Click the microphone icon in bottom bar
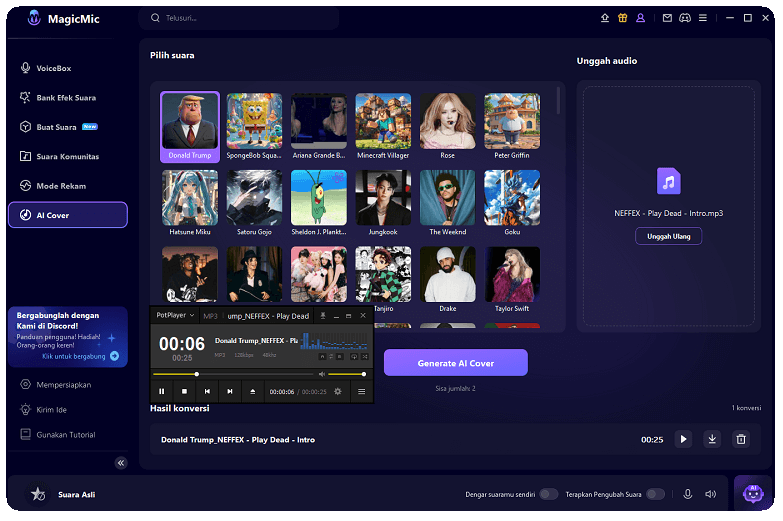783x521 pixels. [x=688, y=494]
